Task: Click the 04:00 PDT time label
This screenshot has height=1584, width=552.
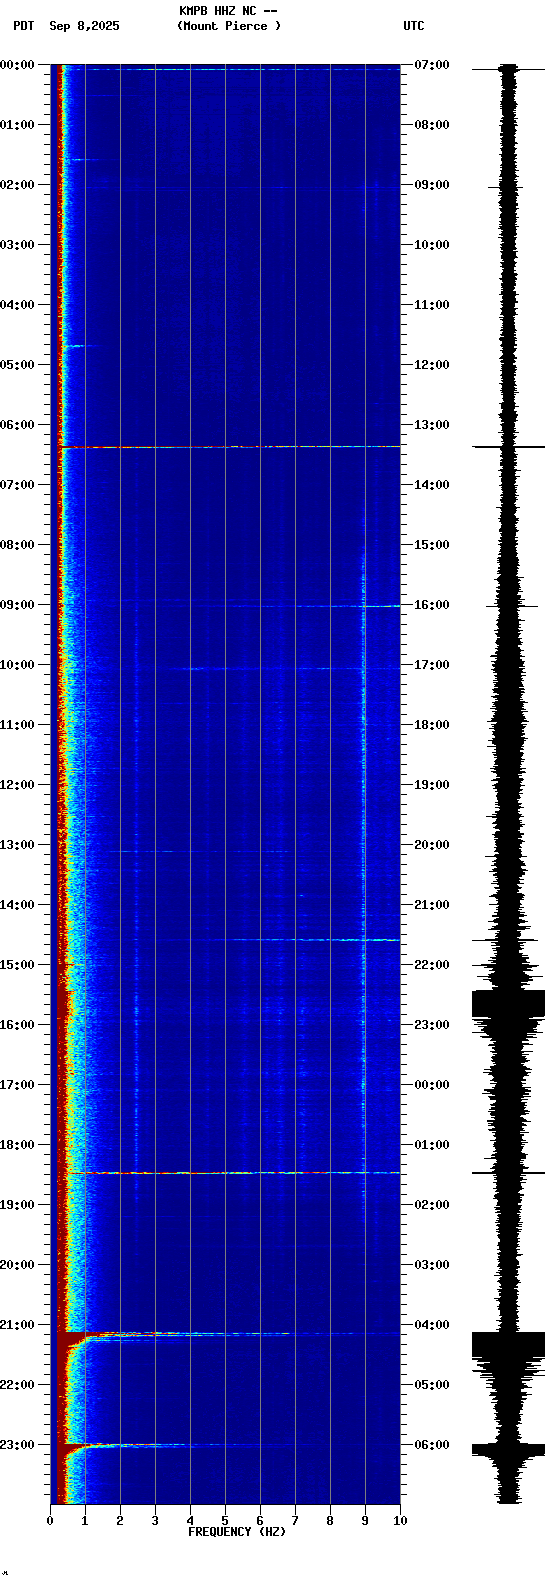Action: tap(17, 305)
